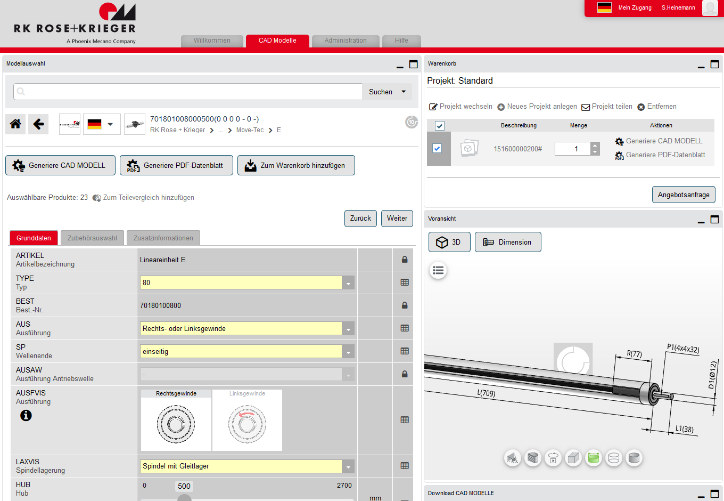Open the RK Rose+Krieger catalog thumbnail
Screen dimensions: 724x501
[70, 124]
